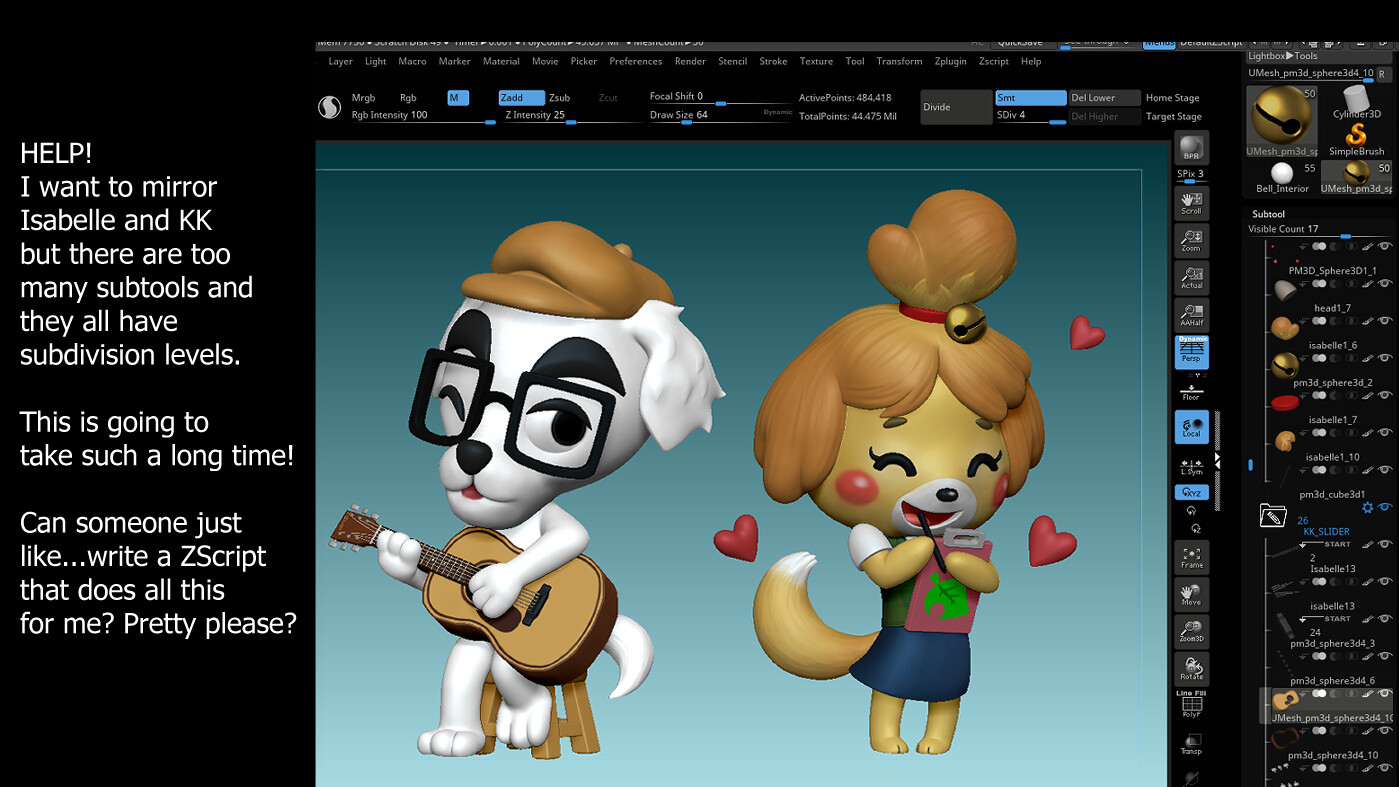Screen dimensions: 1399x787
Task: Click the BPR render icon
Action: tap(1191, 148)
